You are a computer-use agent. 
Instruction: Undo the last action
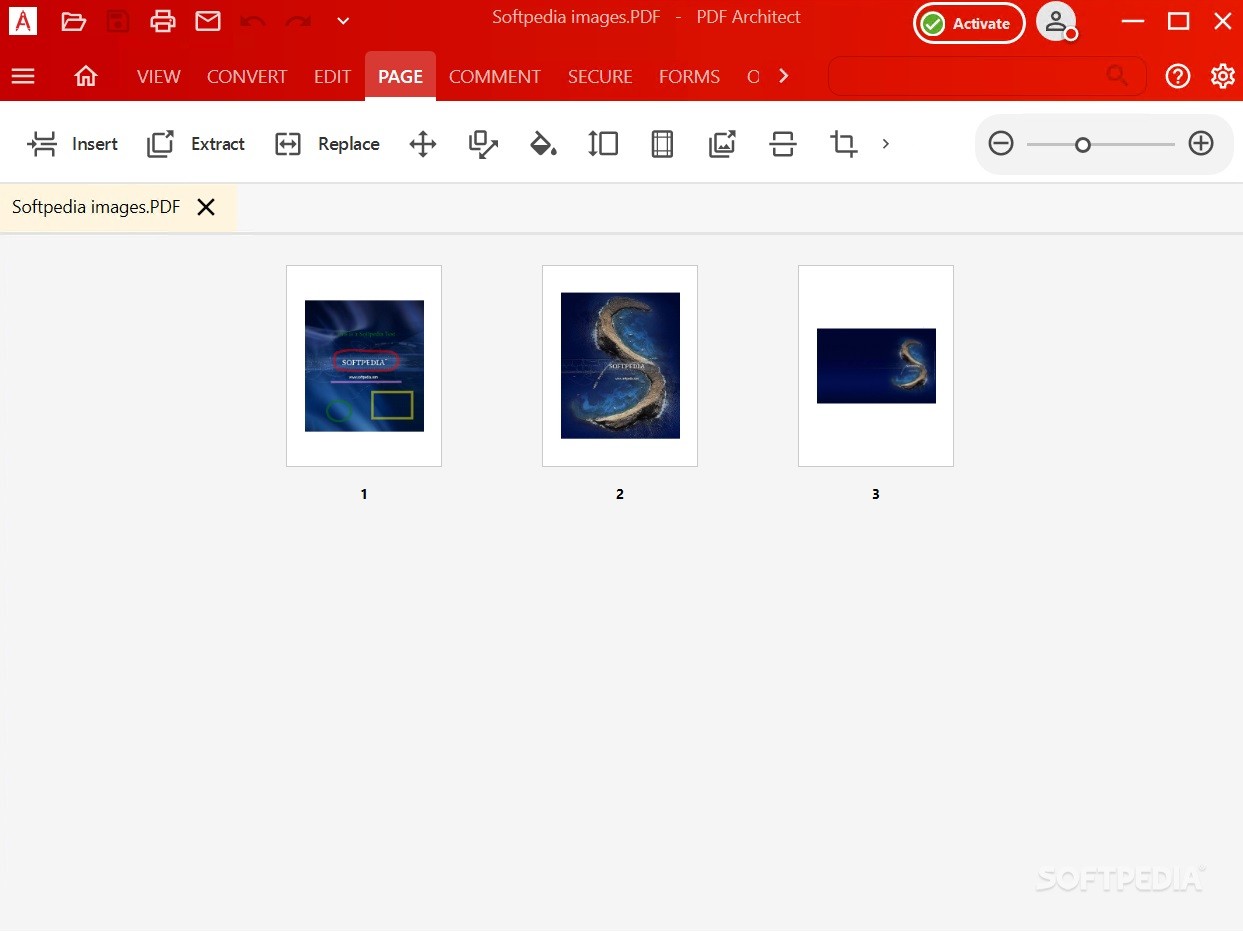pos(253,21)
